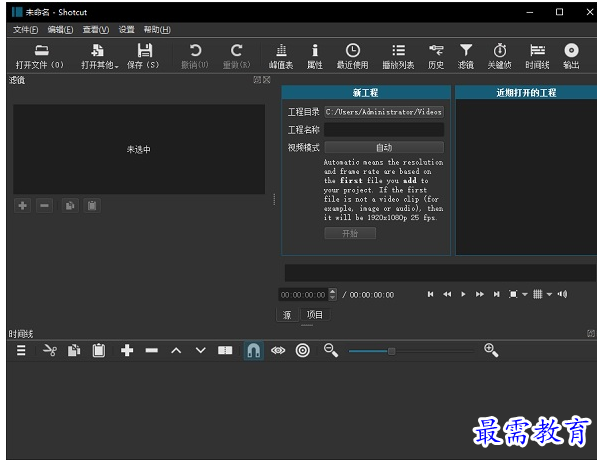
Task: Click the Redo (重做) toolbar icon
Action: point(236,56)
